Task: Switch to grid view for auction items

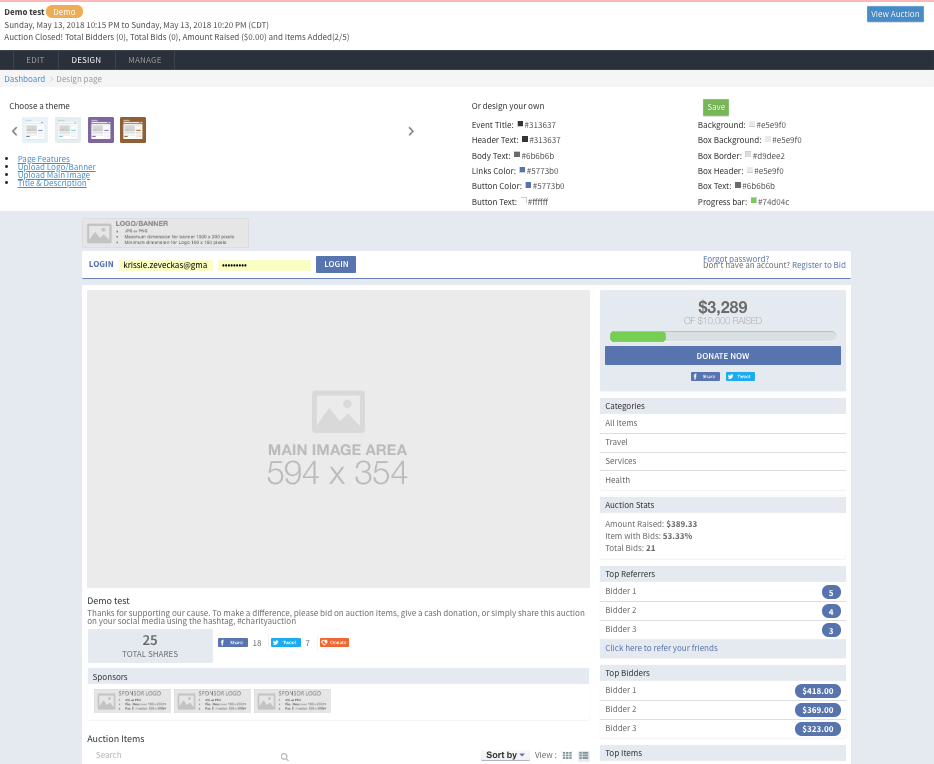Action: 568,755
